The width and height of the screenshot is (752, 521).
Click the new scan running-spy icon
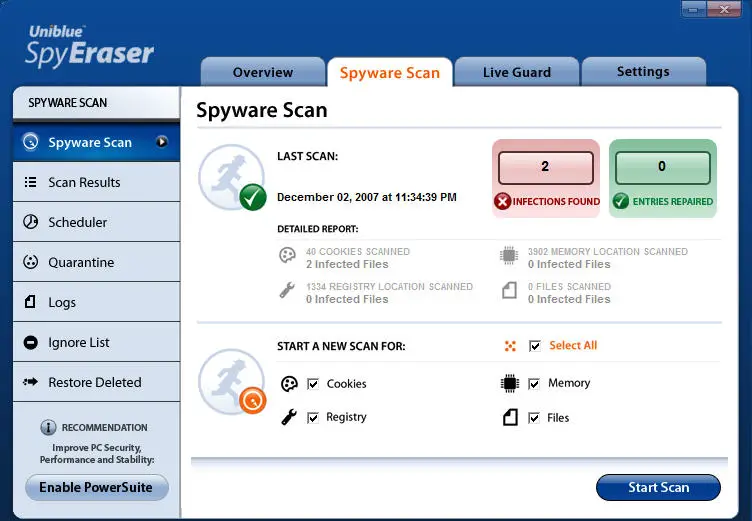[232, 381]
